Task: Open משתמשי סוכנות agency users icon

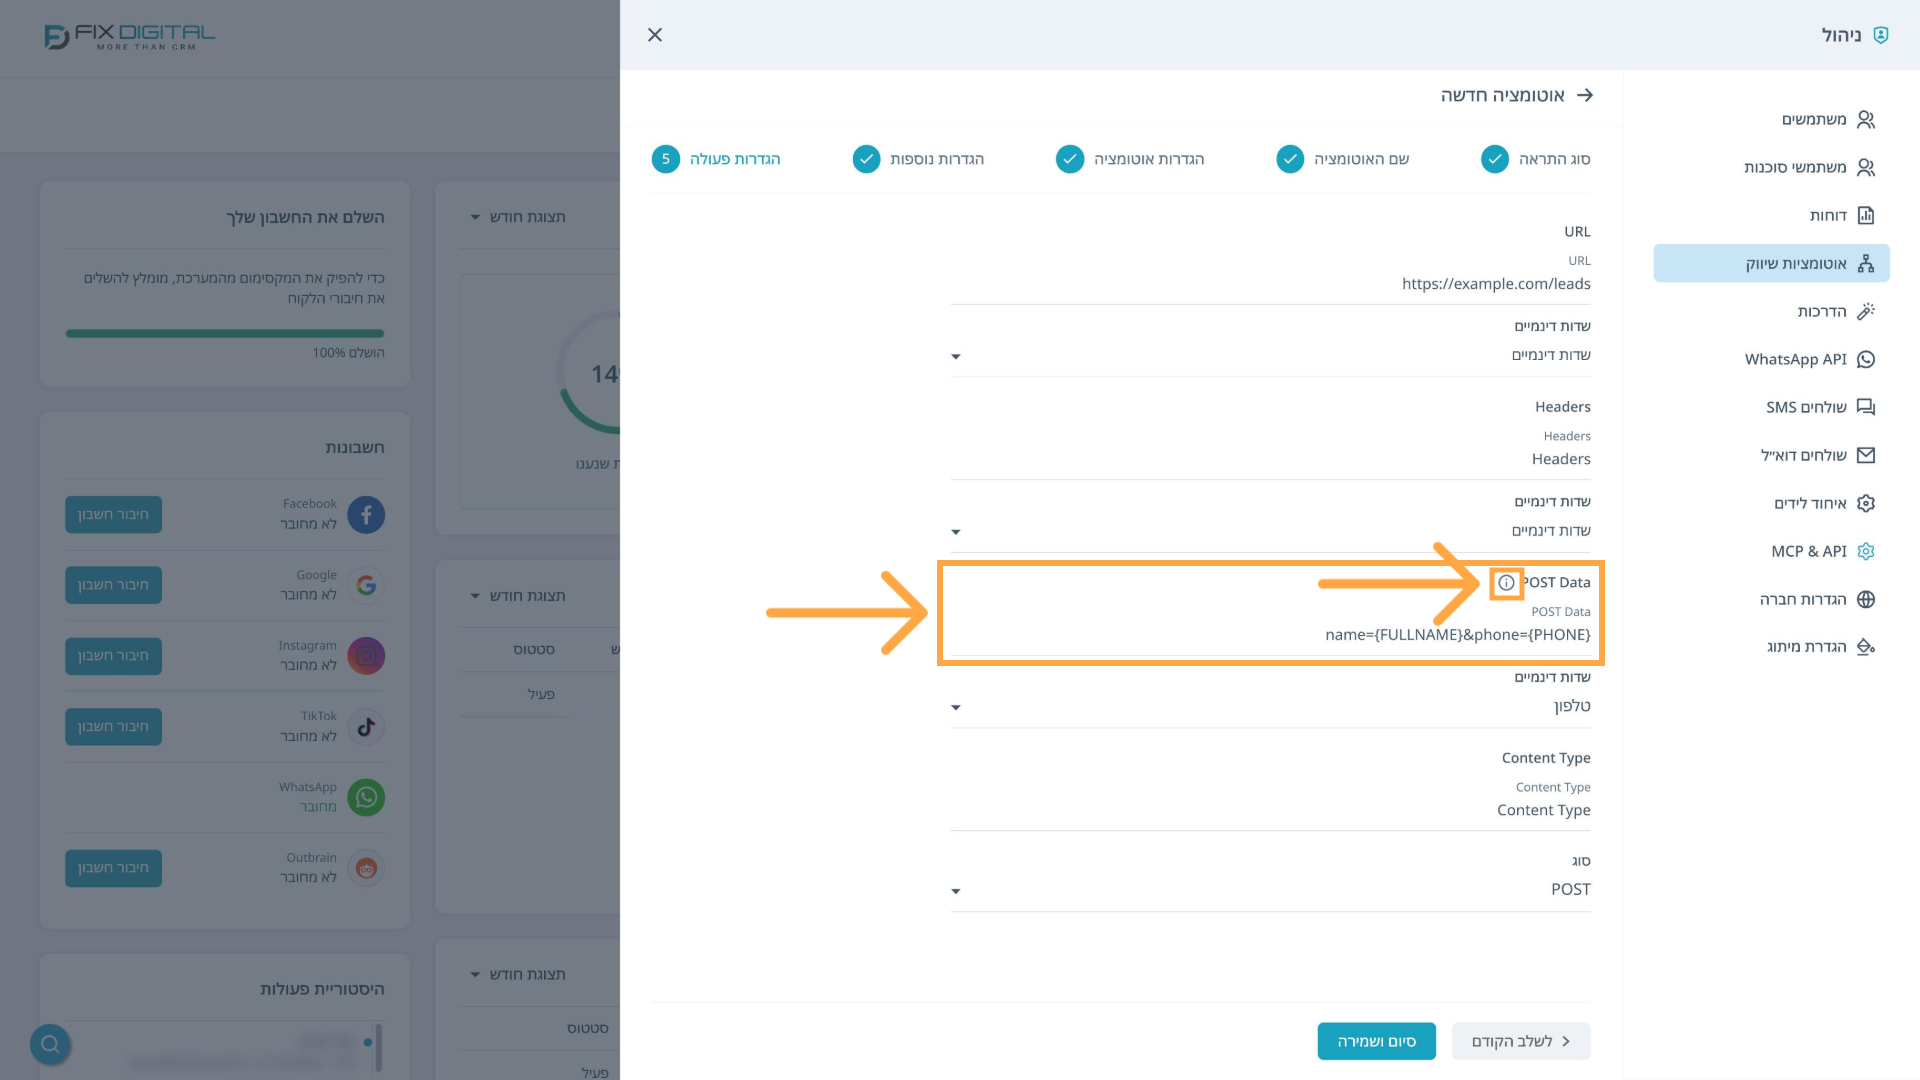Action: 1865,168
